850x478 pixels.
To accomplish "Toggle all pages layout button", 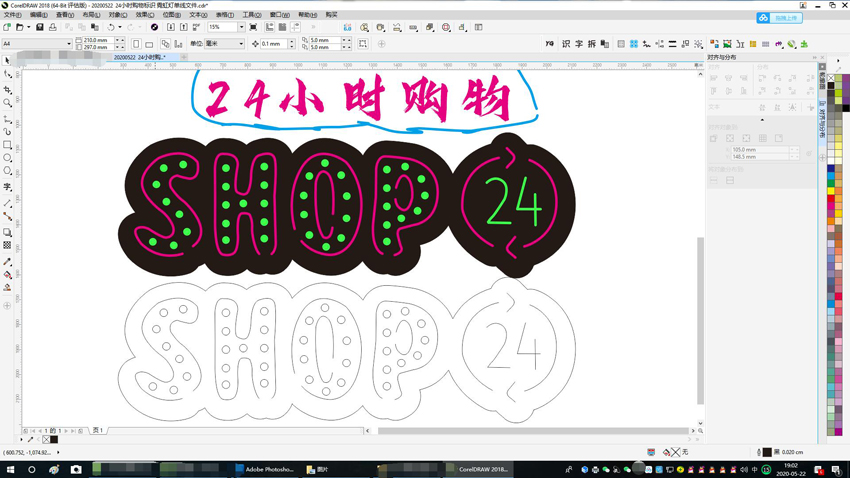I will pos(165,44).
